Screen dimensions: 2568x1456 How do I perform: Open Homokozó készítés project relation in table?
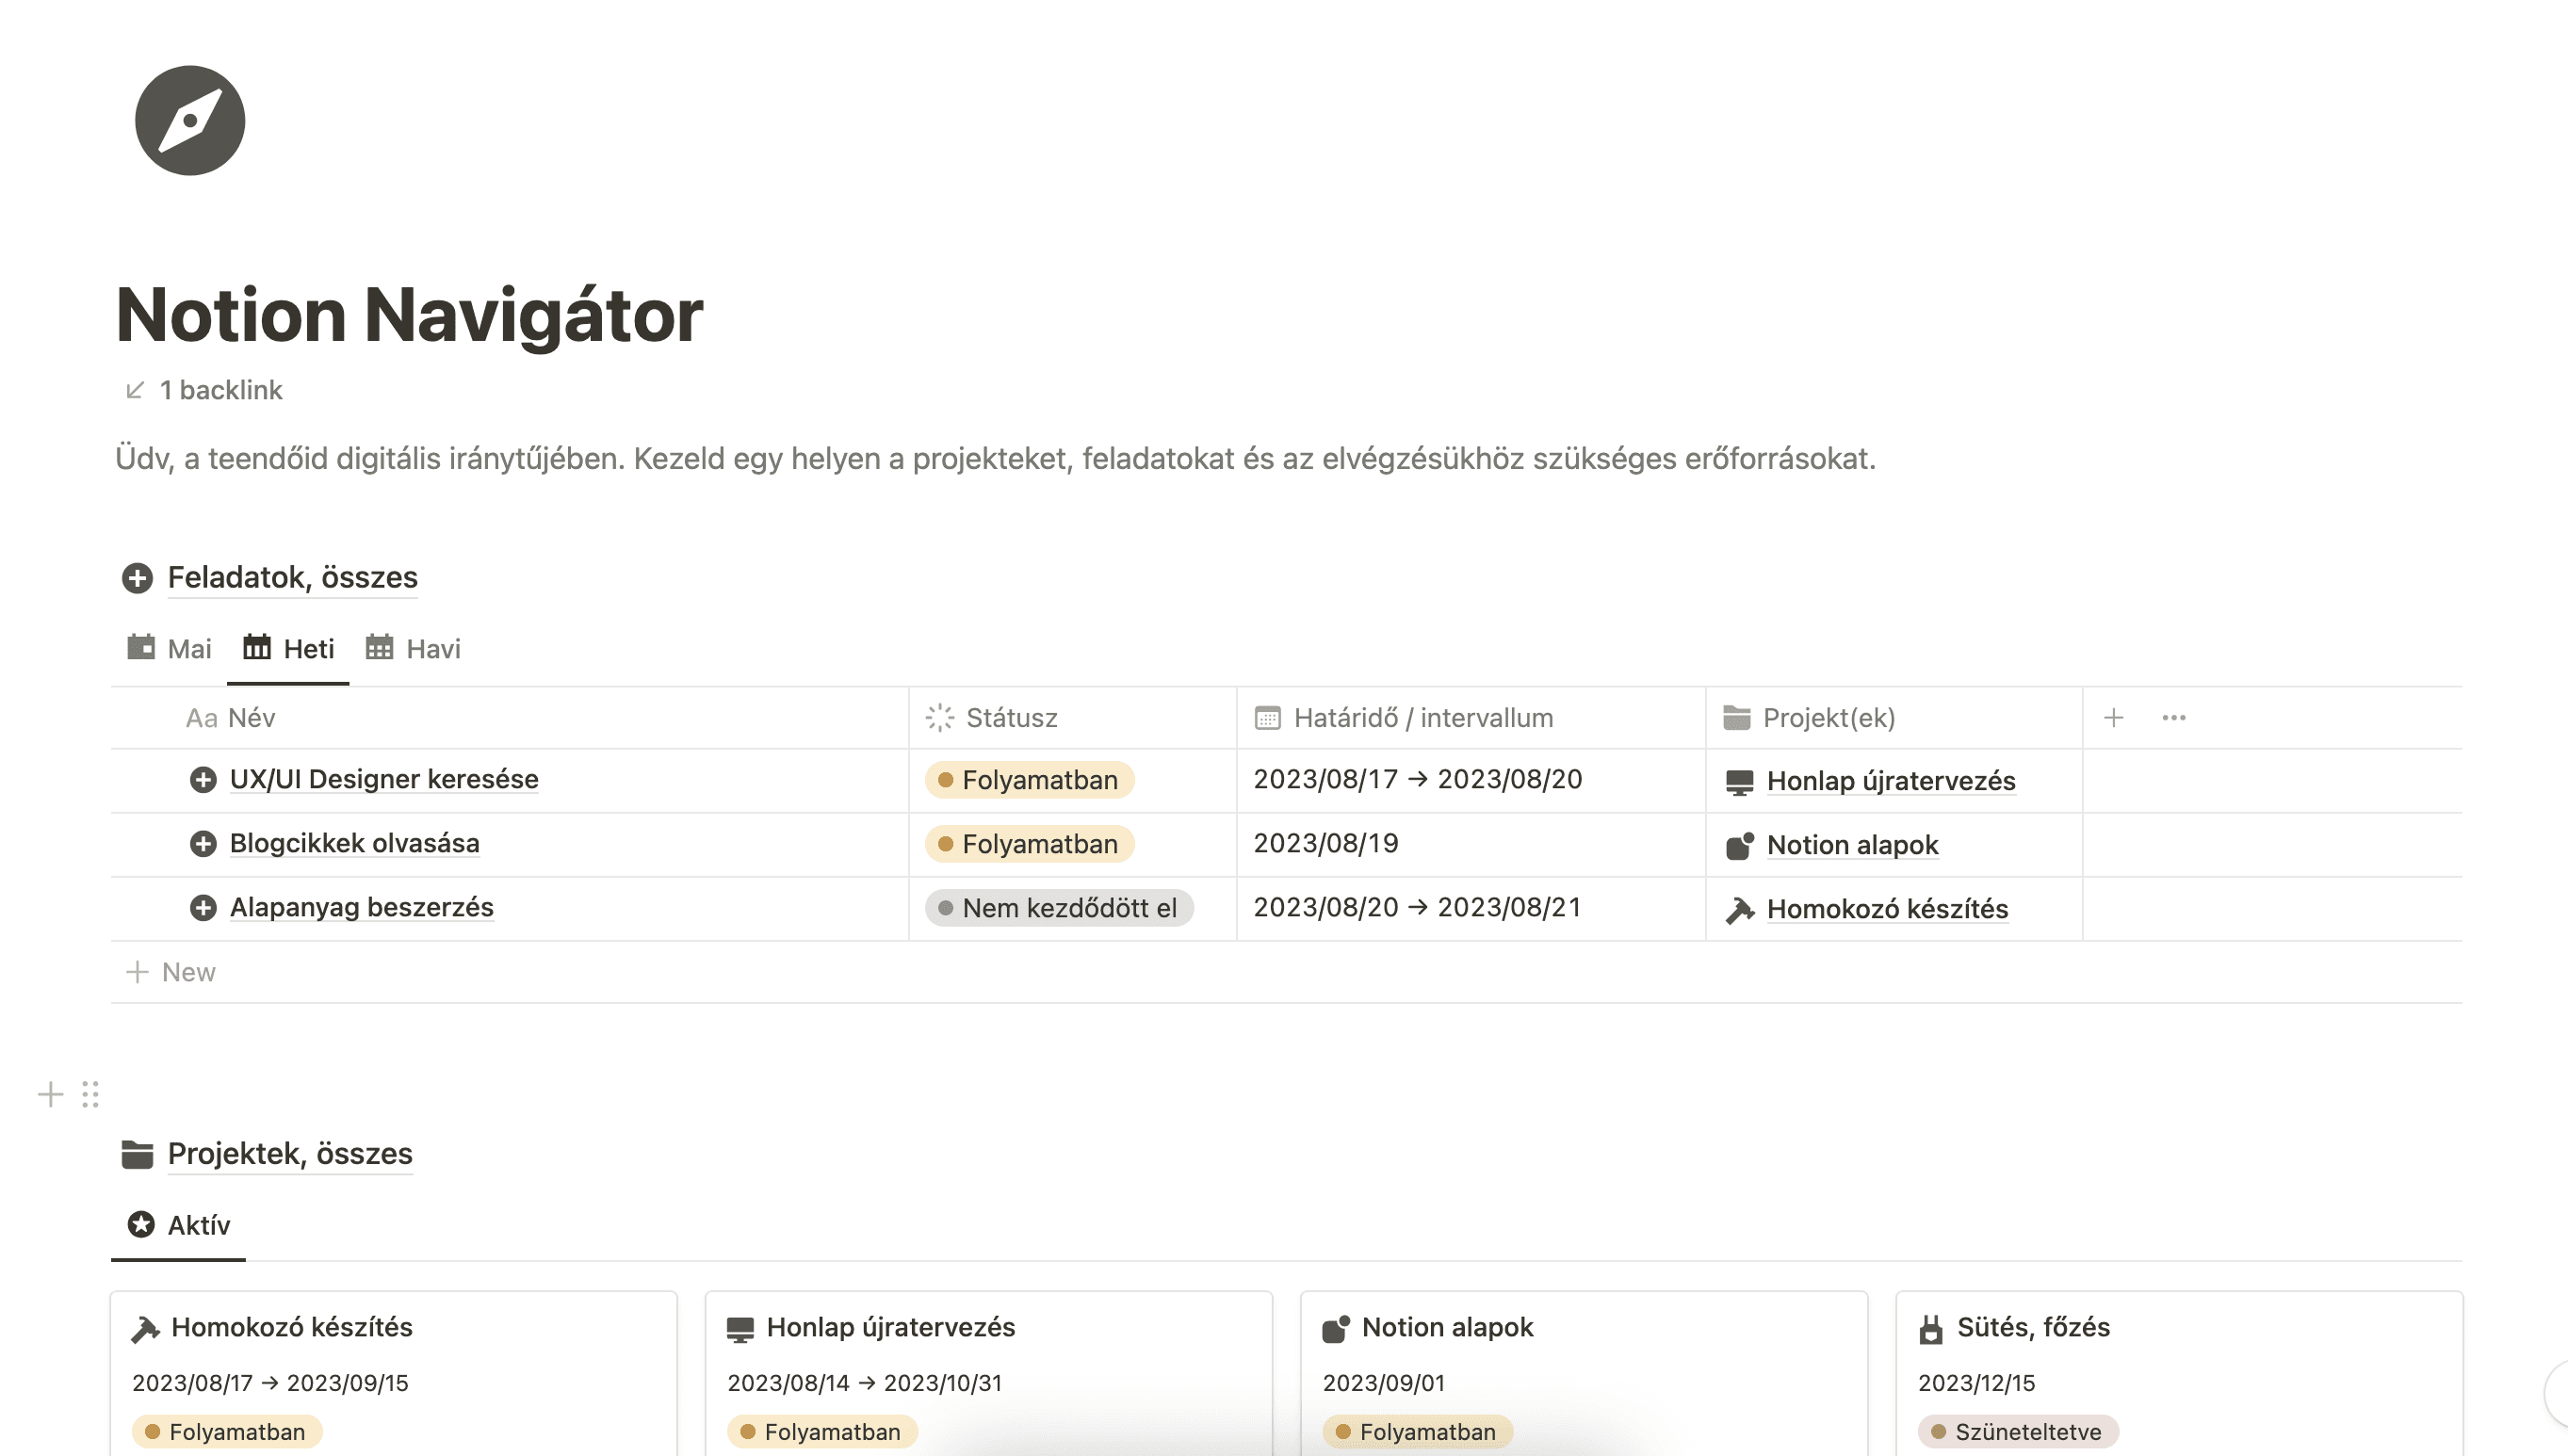point(1887,909)
